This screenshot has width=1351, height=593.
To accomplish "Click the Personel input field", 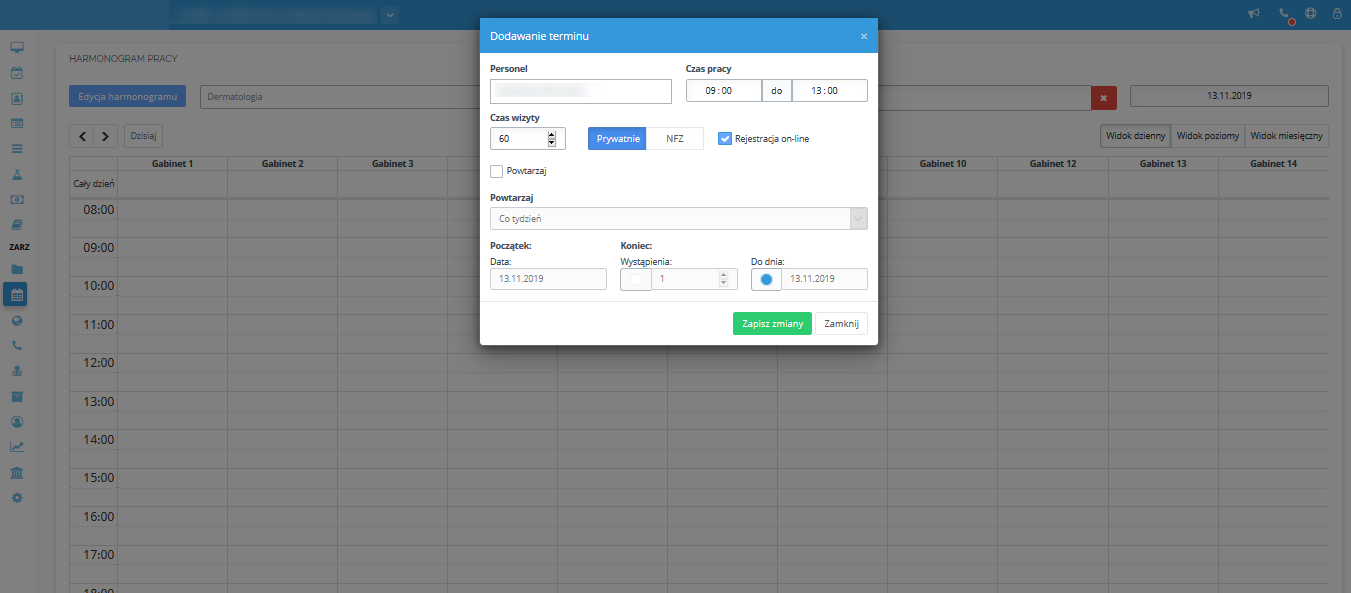I will tap(580, 91).
